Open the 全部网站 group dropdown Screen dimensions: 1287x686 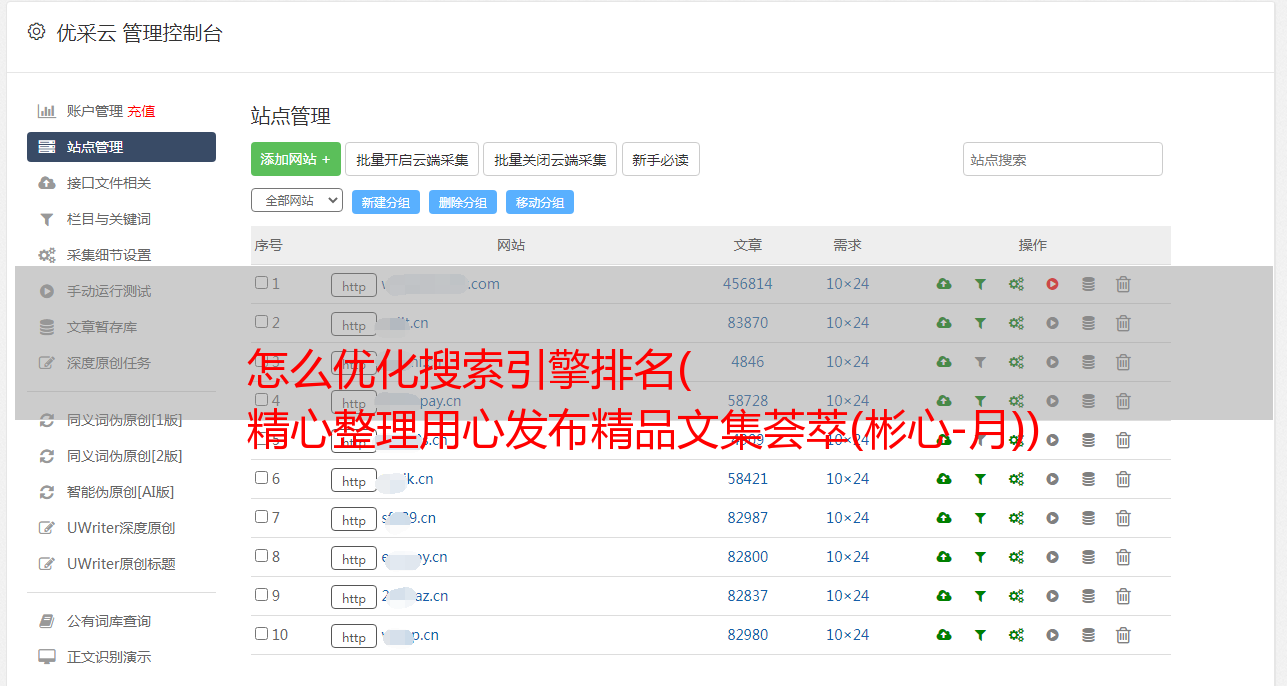297,200
